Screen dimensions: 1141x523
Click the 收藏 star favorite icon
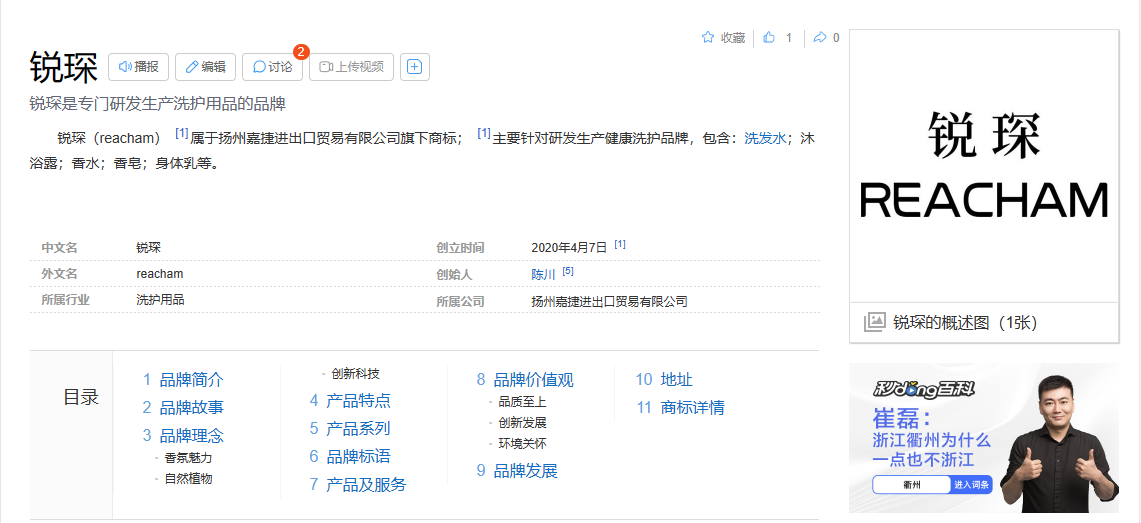tap(707, 37)
